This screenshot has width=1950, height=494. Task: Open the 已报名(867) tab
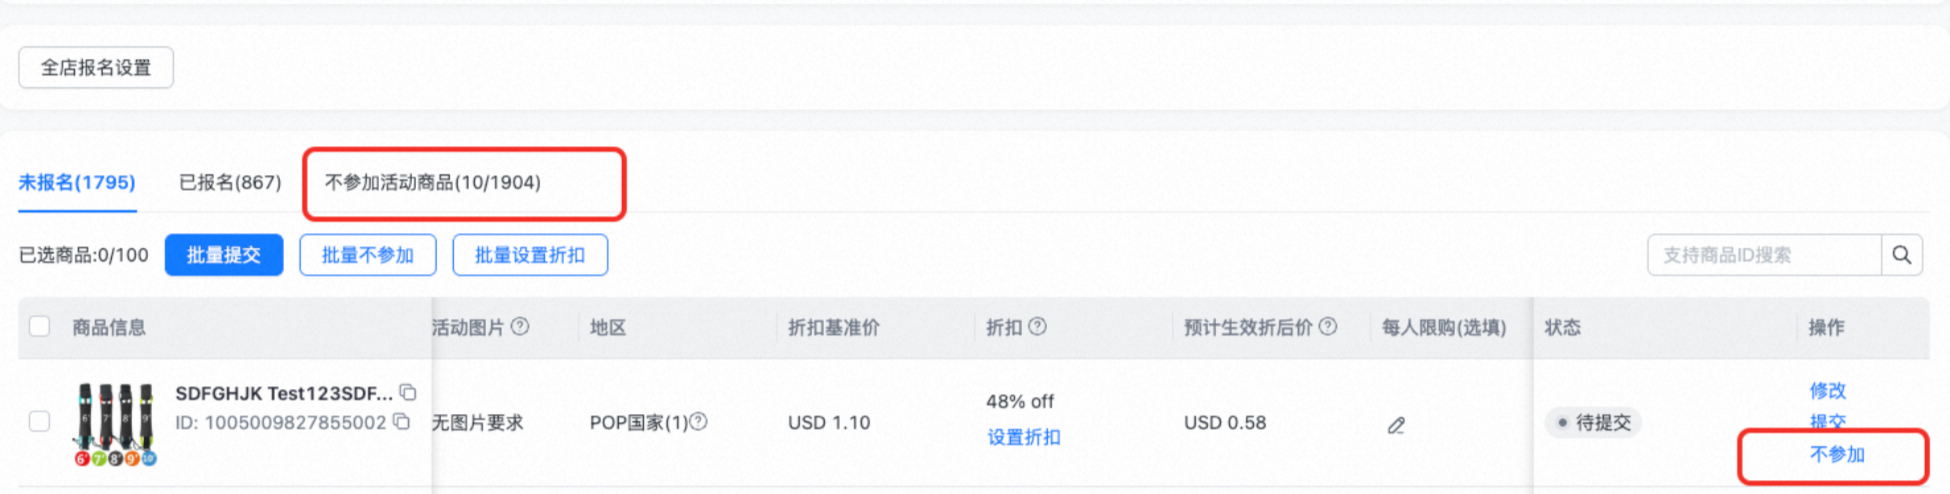(x=230, y=183)
